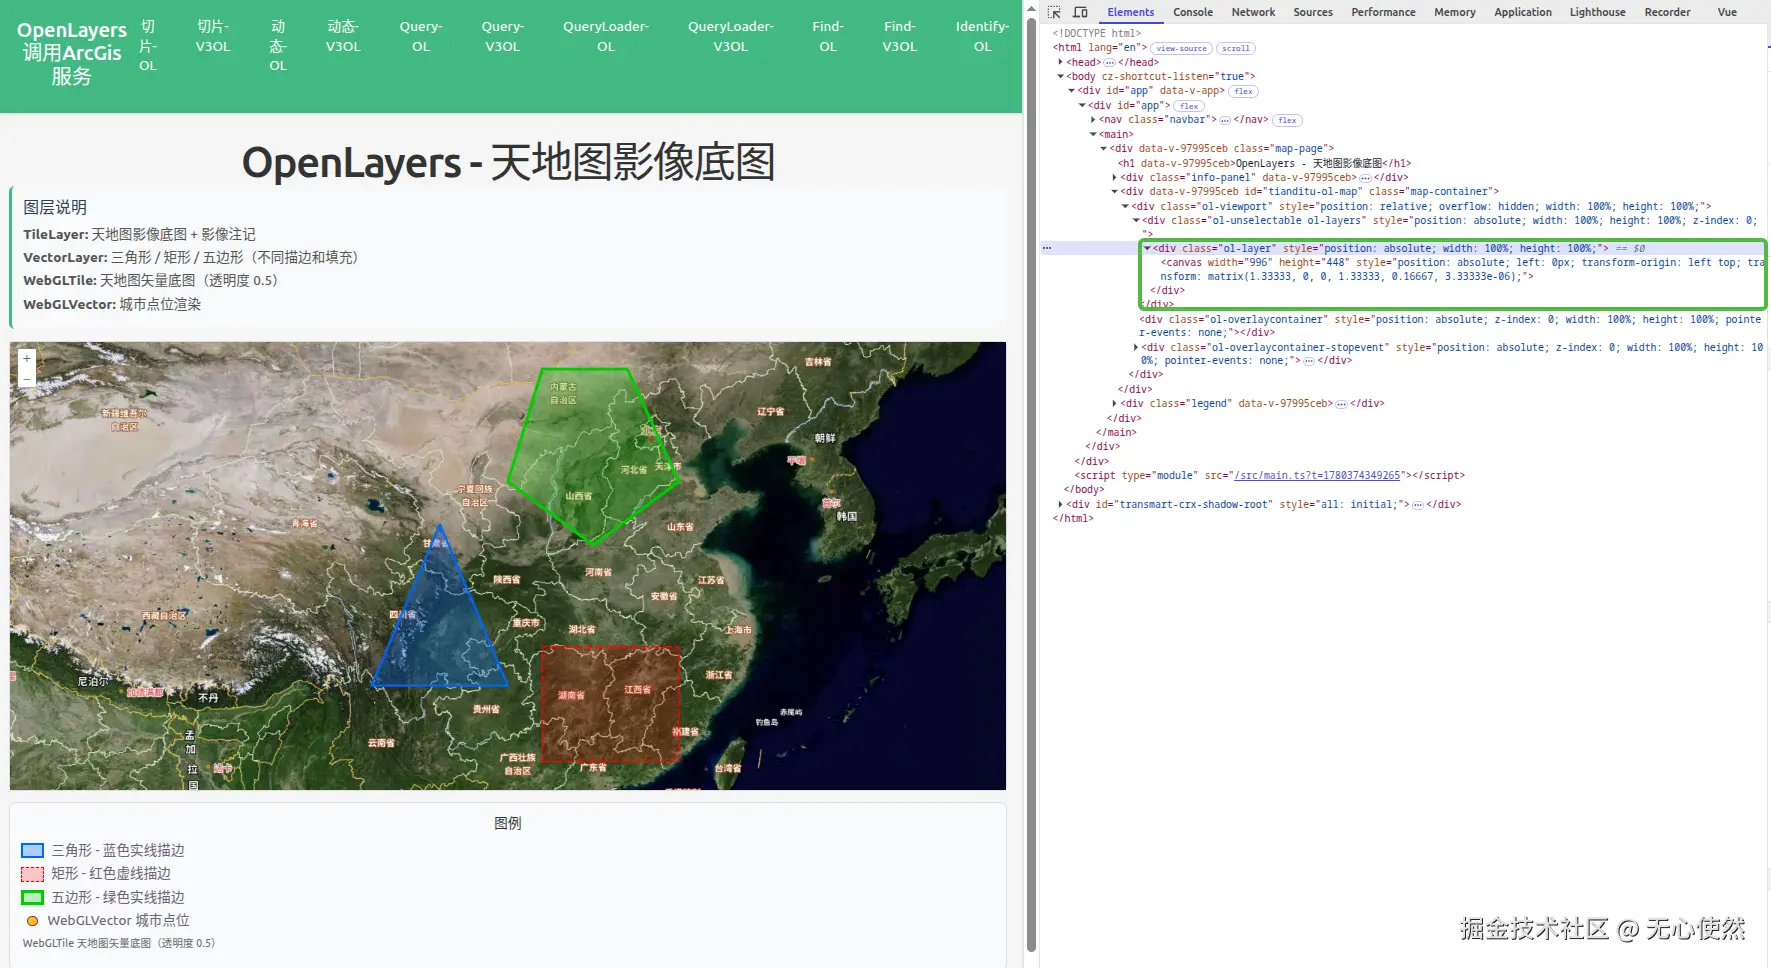
Task: Expand the div class=info-panel node
Action: click(x=1114, y=178)
